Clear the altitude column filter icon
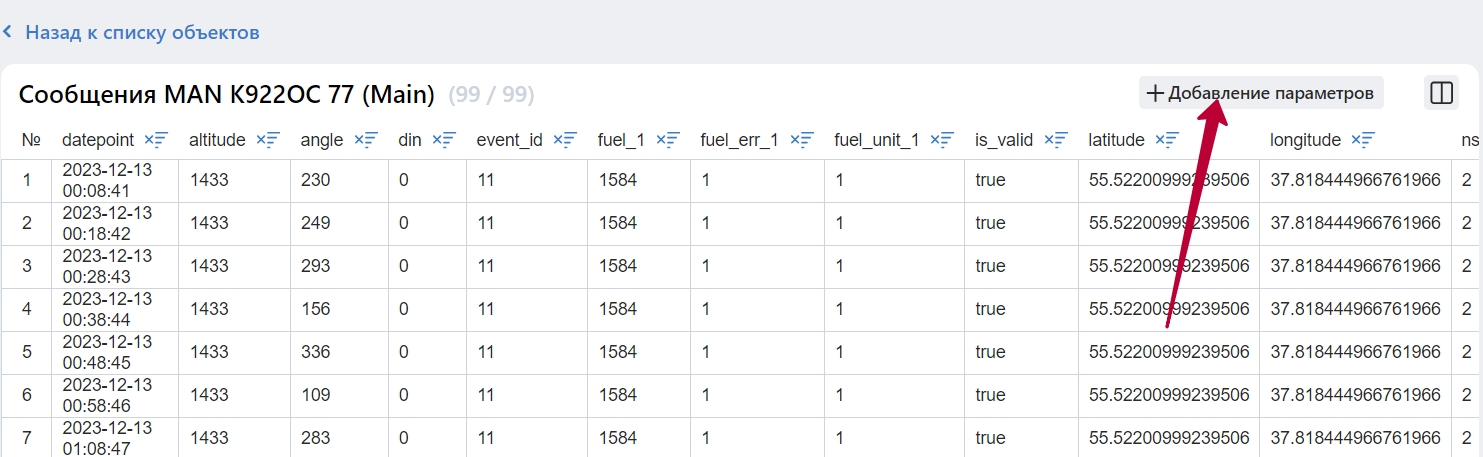The width and height of the screenshot is (1483, 457). click(x=268, y=140)
